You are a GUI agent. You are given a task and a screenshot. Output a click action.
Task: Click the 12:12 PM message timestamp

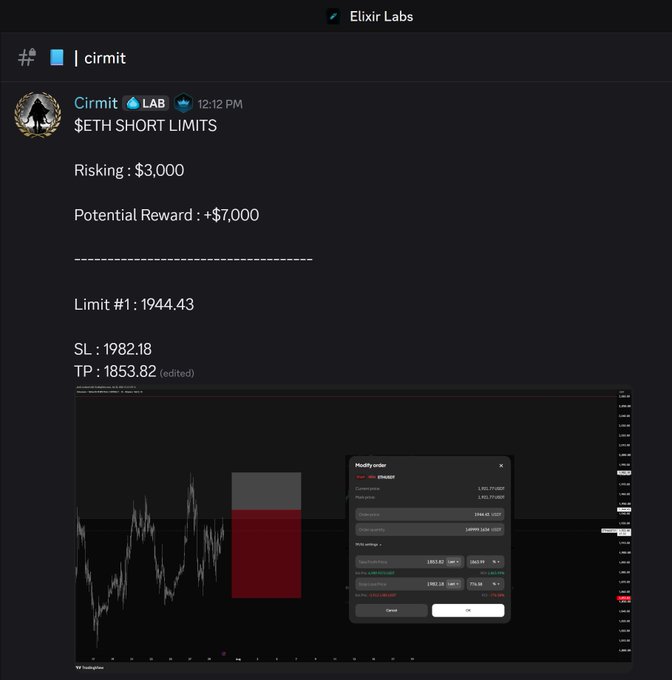click(x=220, y=104)
